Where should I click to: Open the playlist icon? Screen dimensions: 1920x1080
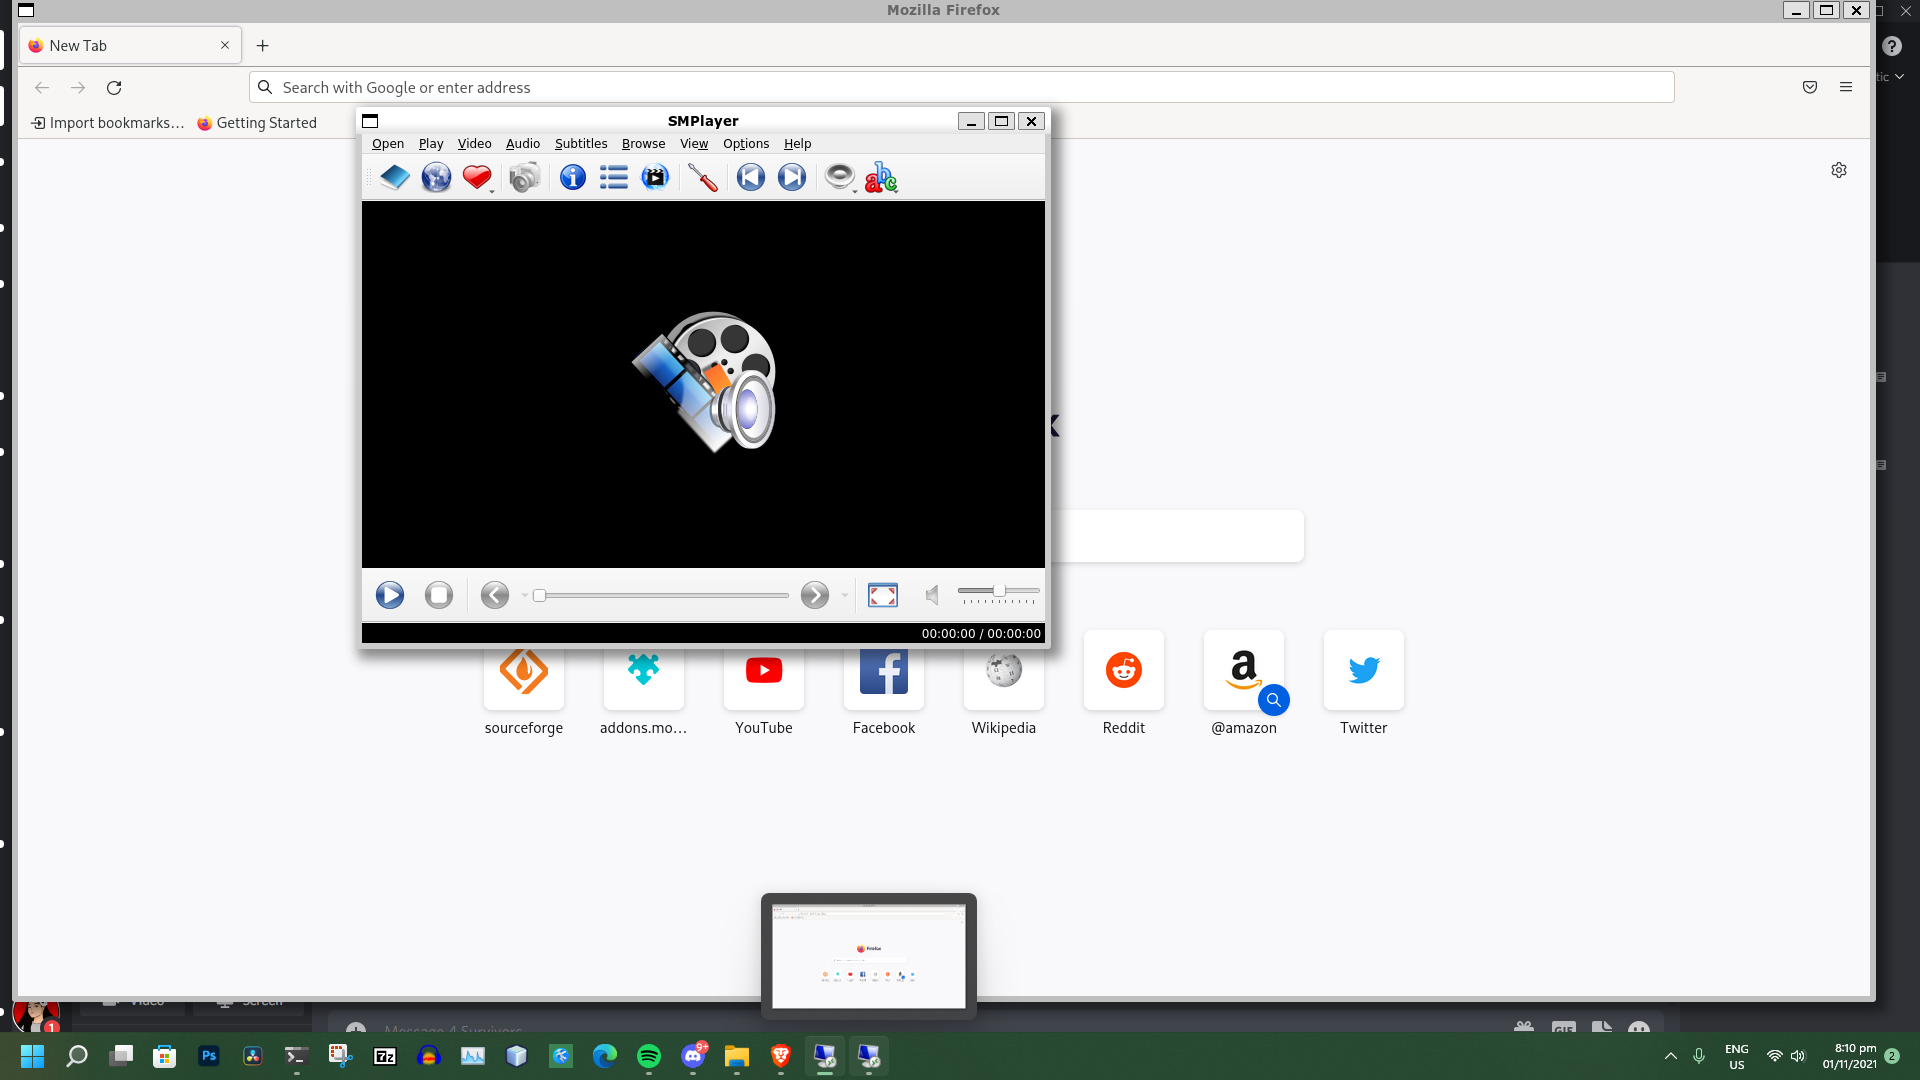point(613,177)
